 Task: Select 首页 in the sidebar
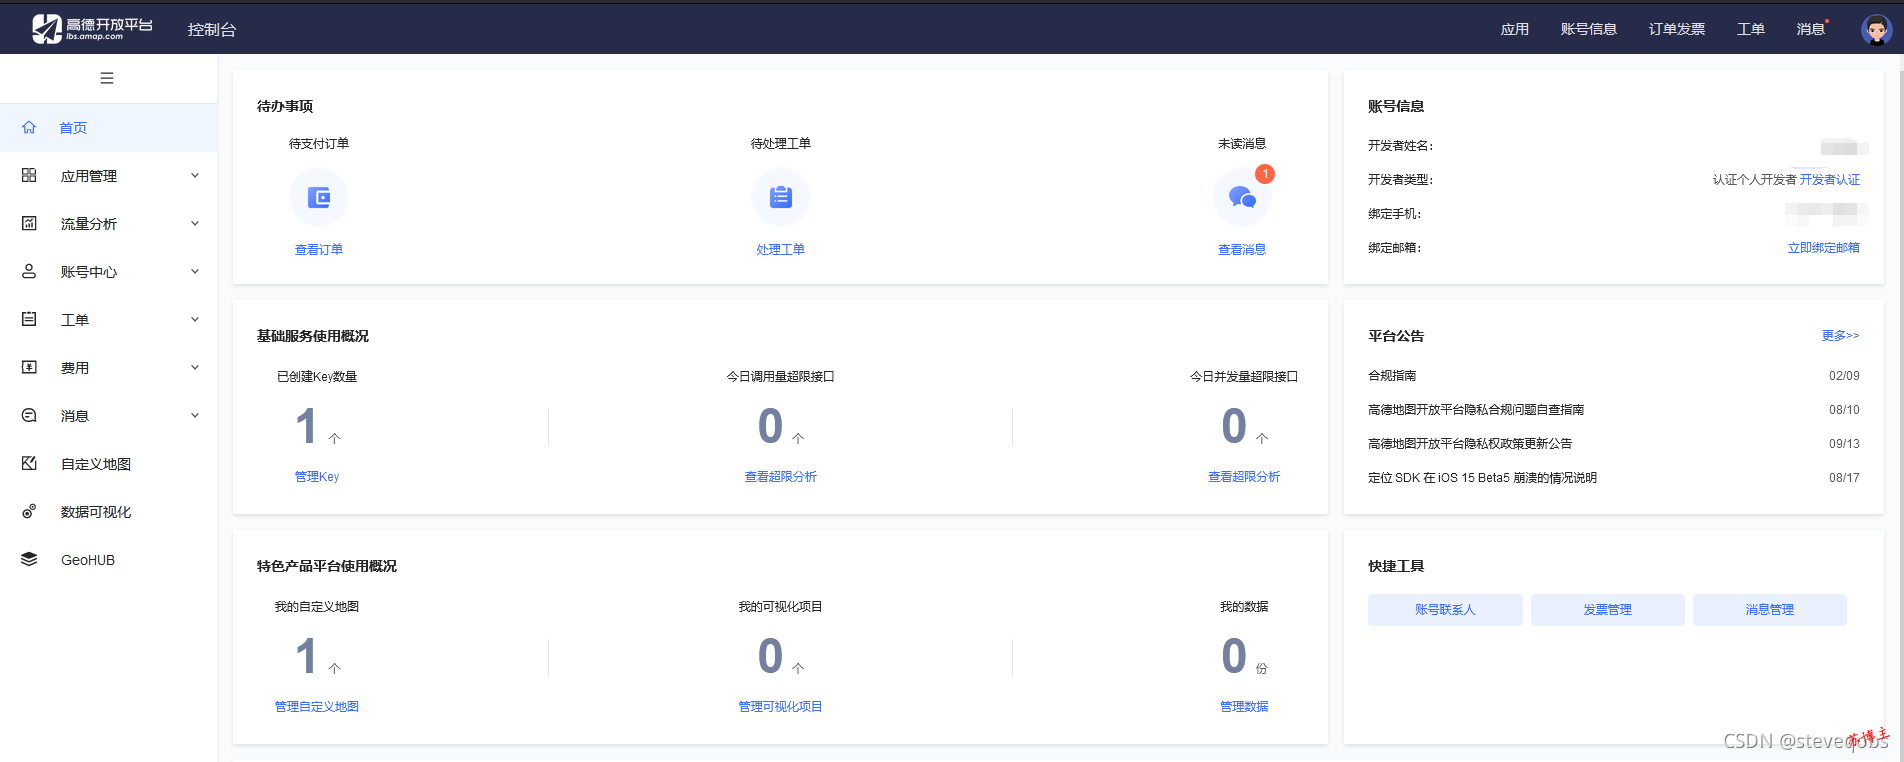(73, 128)
